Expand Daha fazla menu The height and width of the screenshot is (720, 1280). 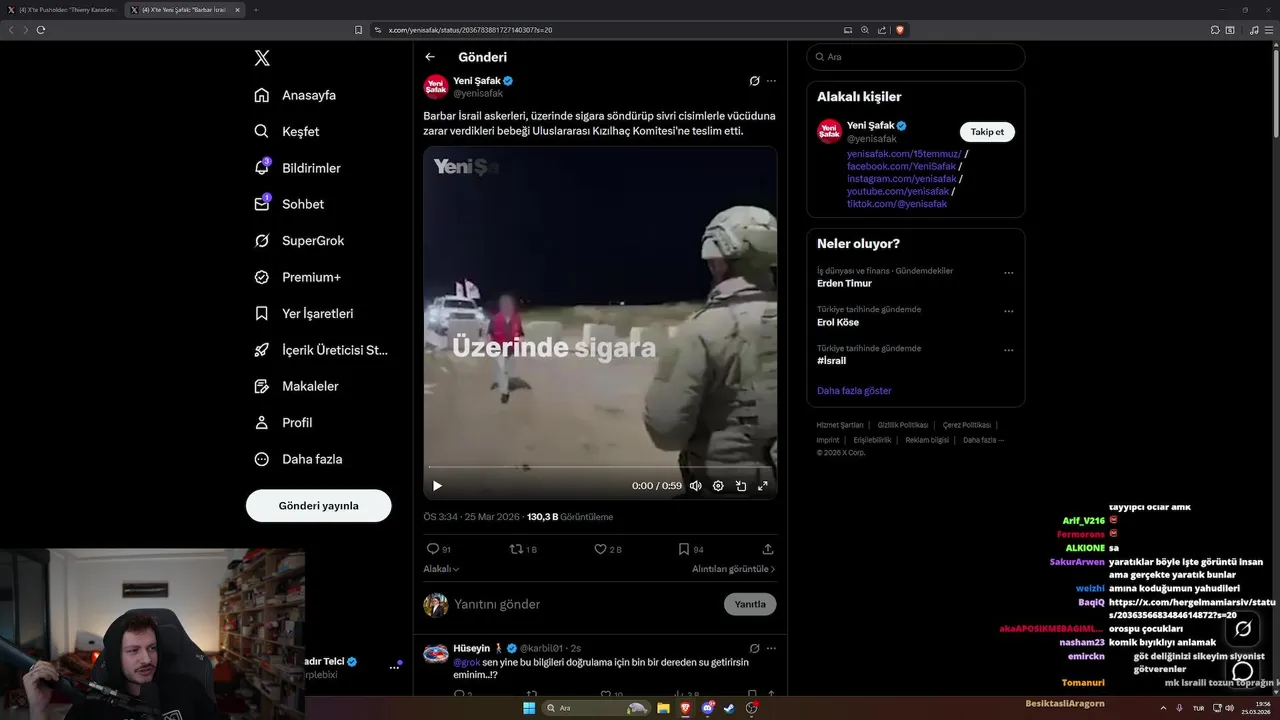[298, 459]
